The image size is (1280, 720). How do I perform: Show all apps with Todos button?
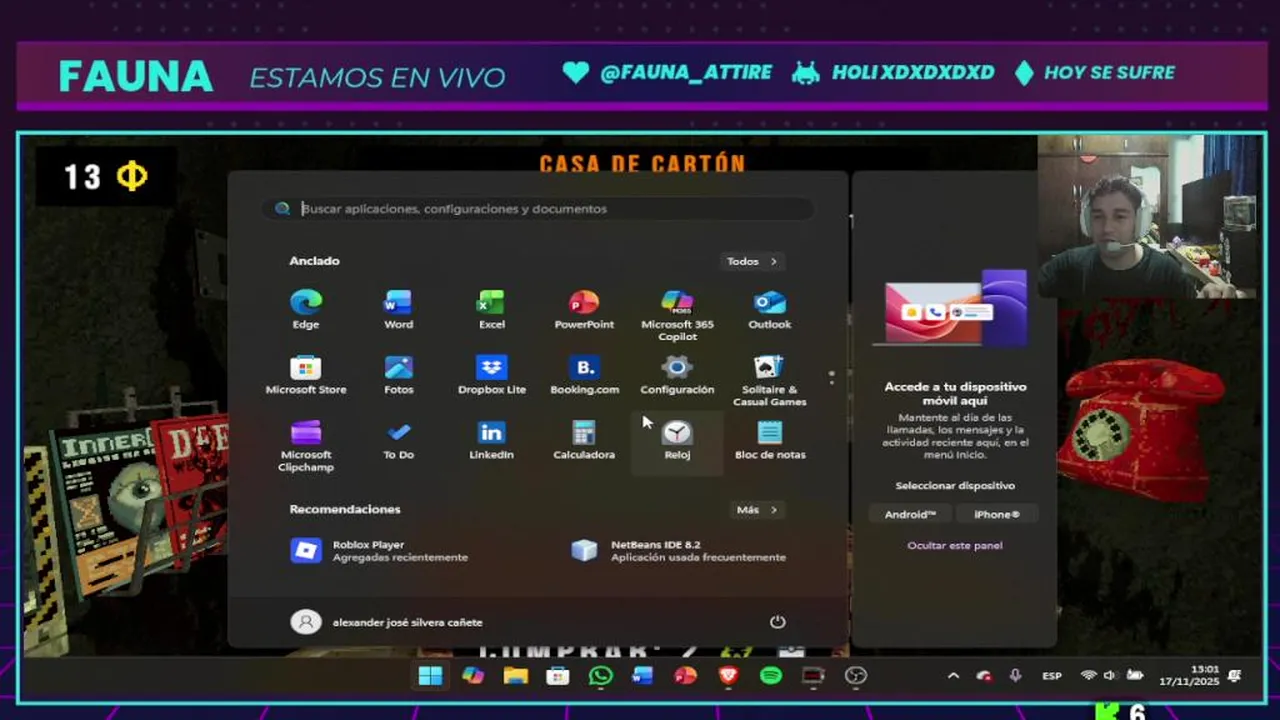coord(752,261)
